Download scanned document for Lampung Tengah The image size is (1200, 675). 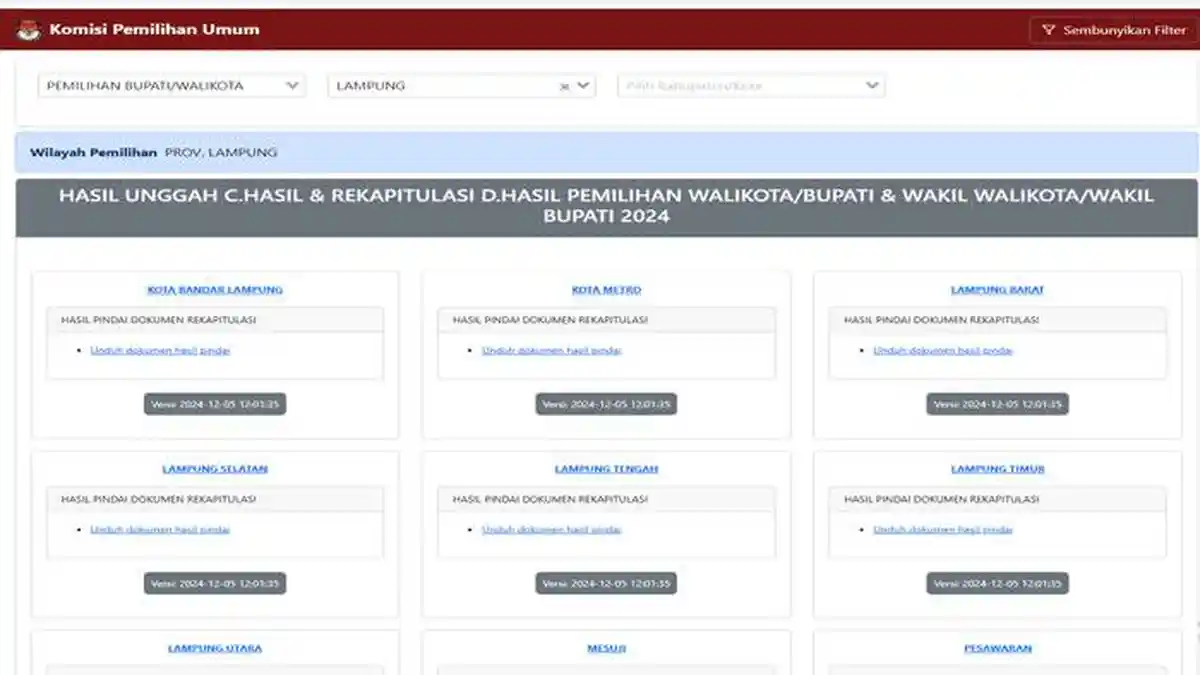point(552,530)
